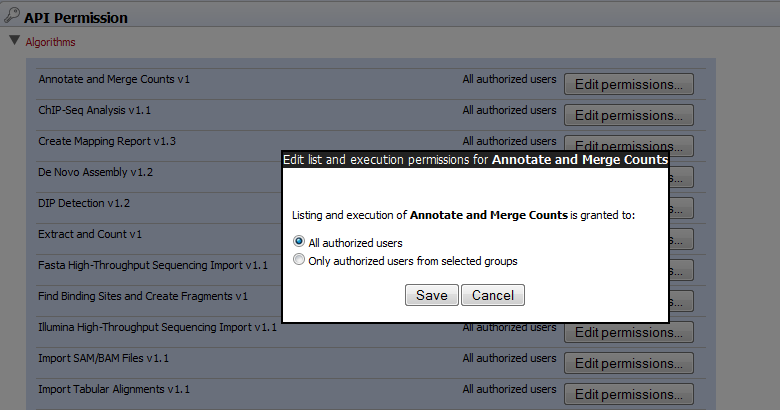Click the De Novo Assembly v1.2 entry
This screenshot has width=780, height=410.
point(96,172)
